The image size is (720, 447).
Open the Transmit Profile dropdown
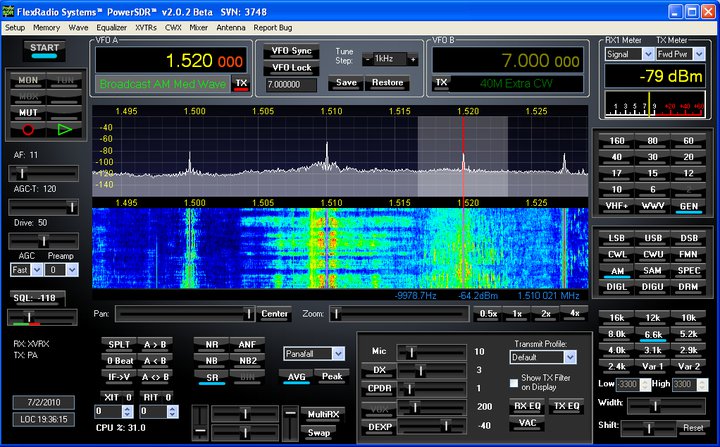coord(570,357)
